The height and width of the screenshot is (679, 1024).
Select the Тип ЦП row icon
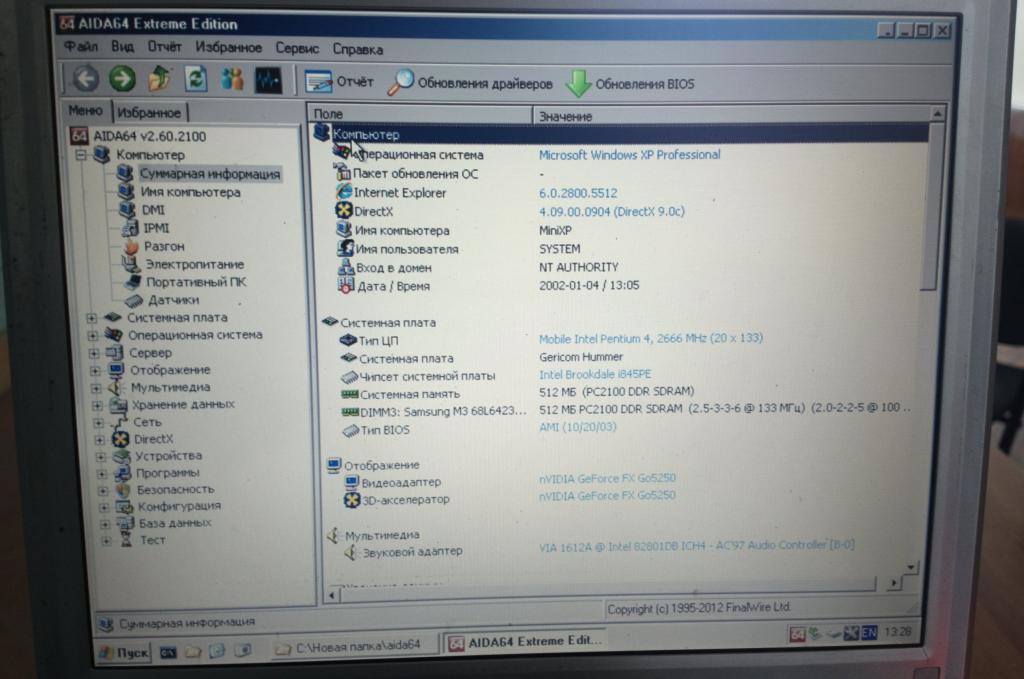pos(348,340)
